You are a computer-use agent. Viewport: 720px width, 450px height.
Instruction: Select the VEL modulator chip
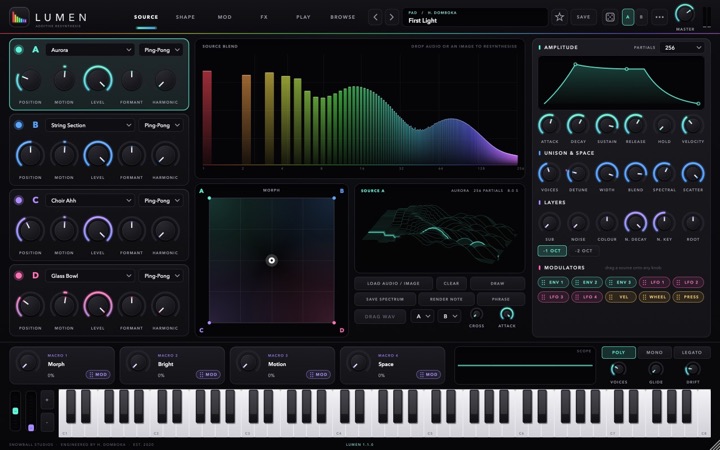pyautogui.click(x=621, y=297)
